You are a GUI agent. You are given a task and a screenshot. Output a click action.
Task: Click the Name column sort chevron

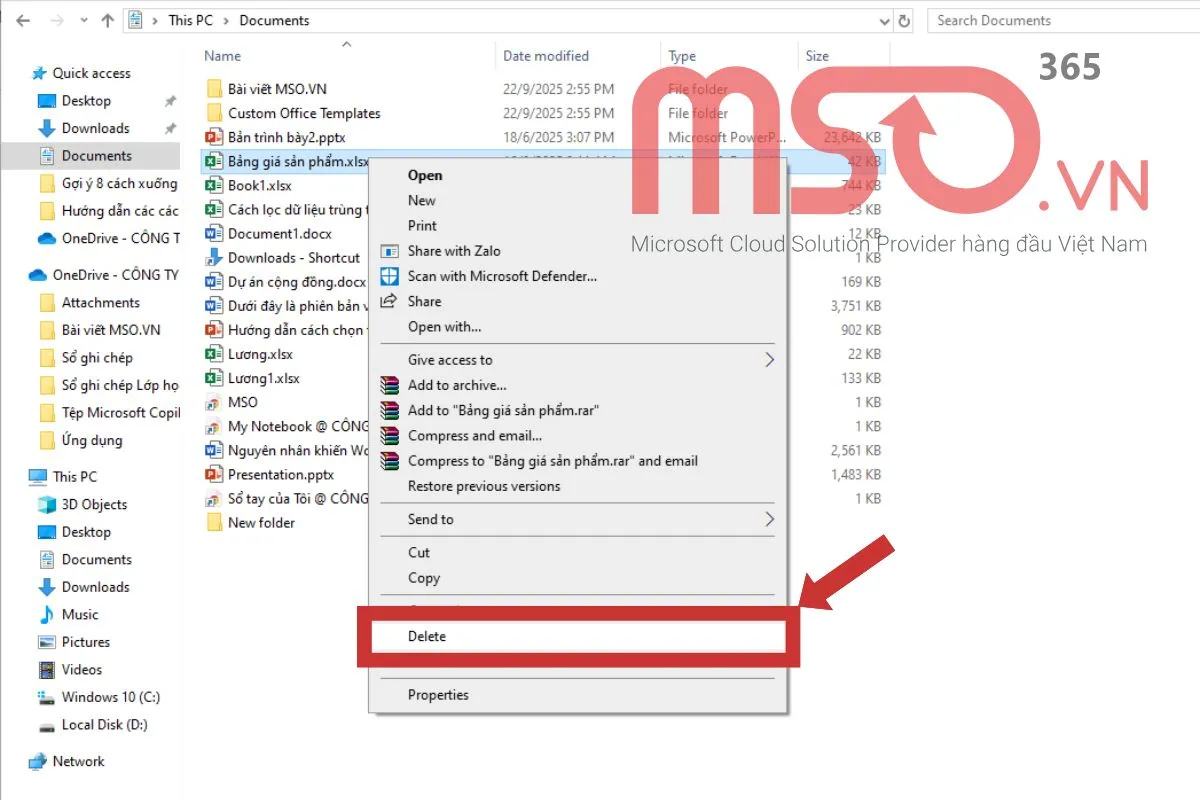[x=347, y=45]
